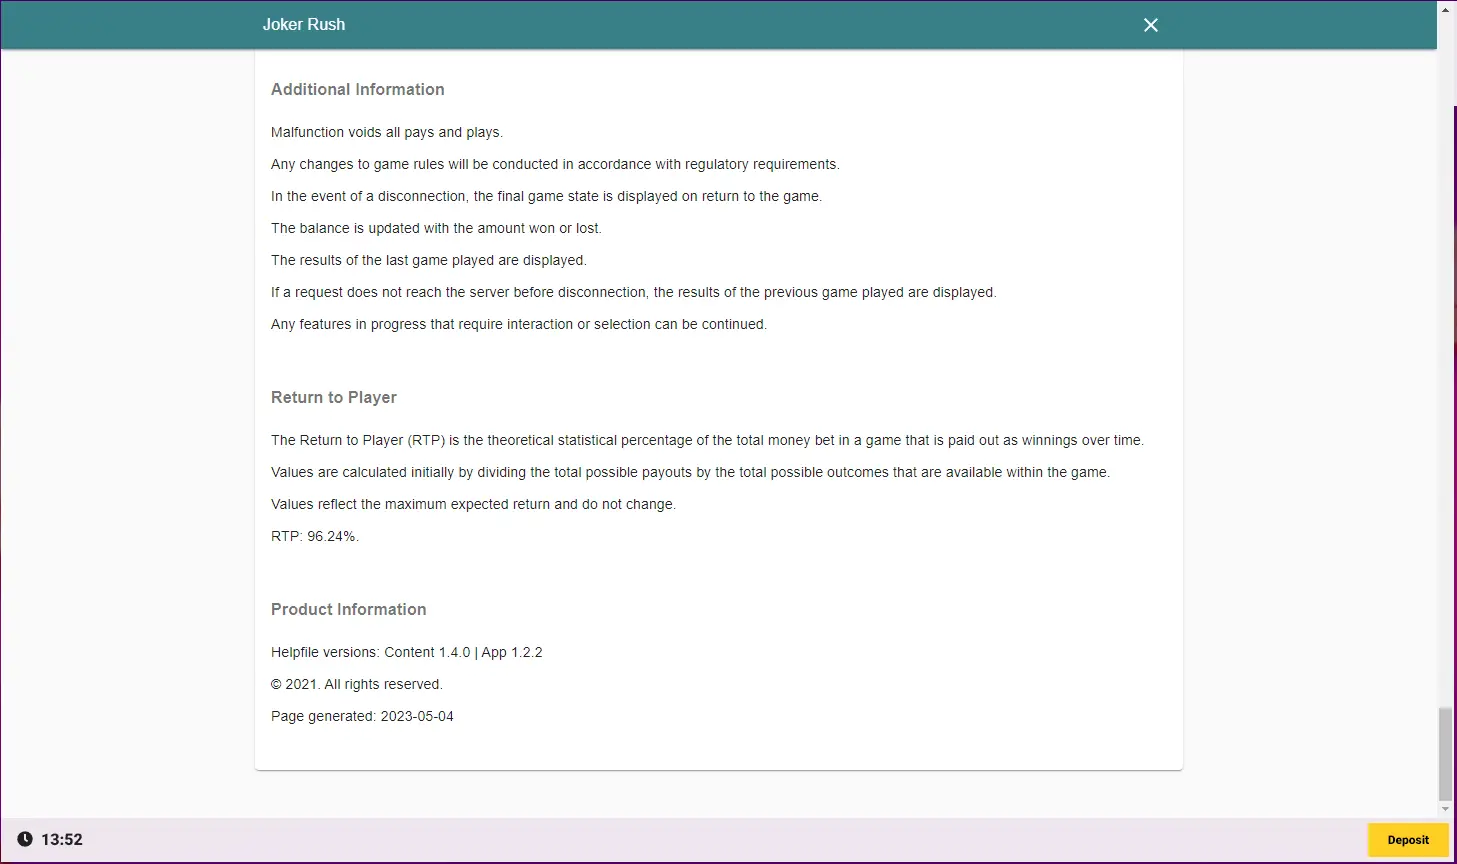This screenshot has width=1457, height=864.
Task: Click the scrollbar up arrow
Action: [1445, 8]
